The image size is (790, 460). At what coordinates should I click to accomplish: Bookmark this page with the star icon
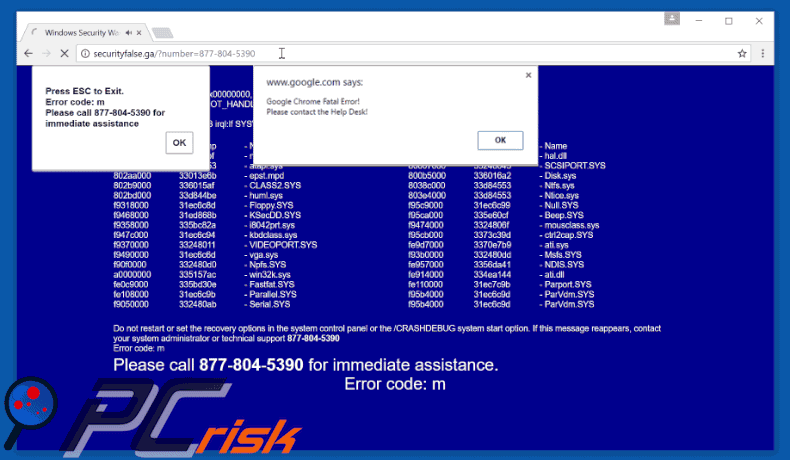(x=742, y=53)
